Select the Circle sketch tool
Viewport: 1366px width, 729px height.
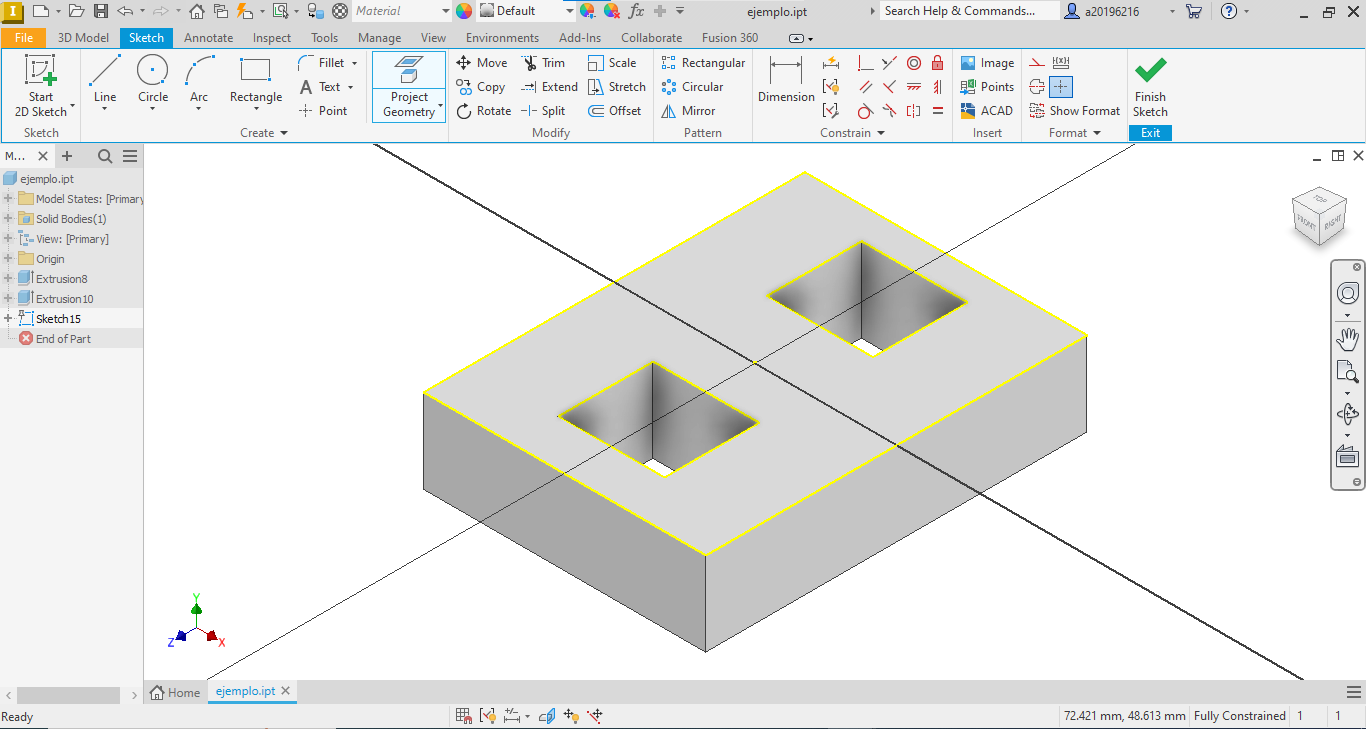coord(153,81)
